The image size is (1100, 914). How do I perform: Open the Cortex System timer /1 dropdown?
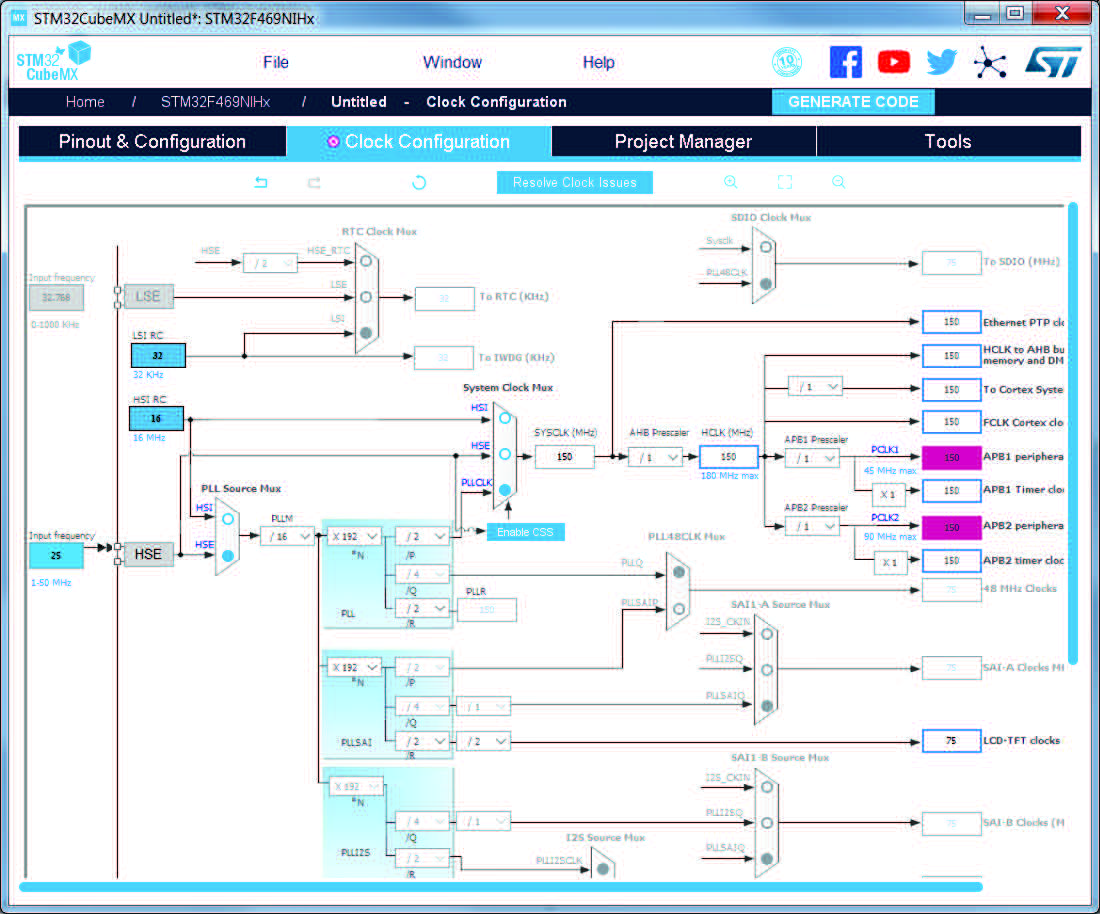(815, 387)
